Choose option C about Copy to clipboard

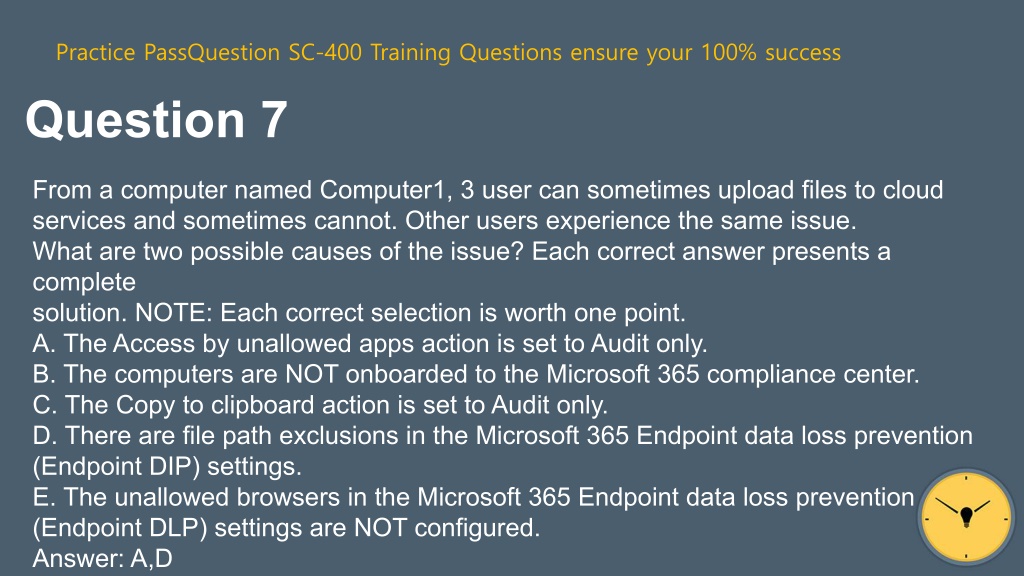320,405
